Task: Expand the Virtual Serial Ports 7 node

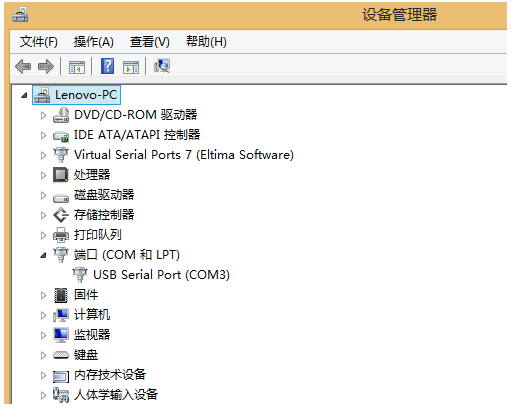Action: click(x=43, y=155)
